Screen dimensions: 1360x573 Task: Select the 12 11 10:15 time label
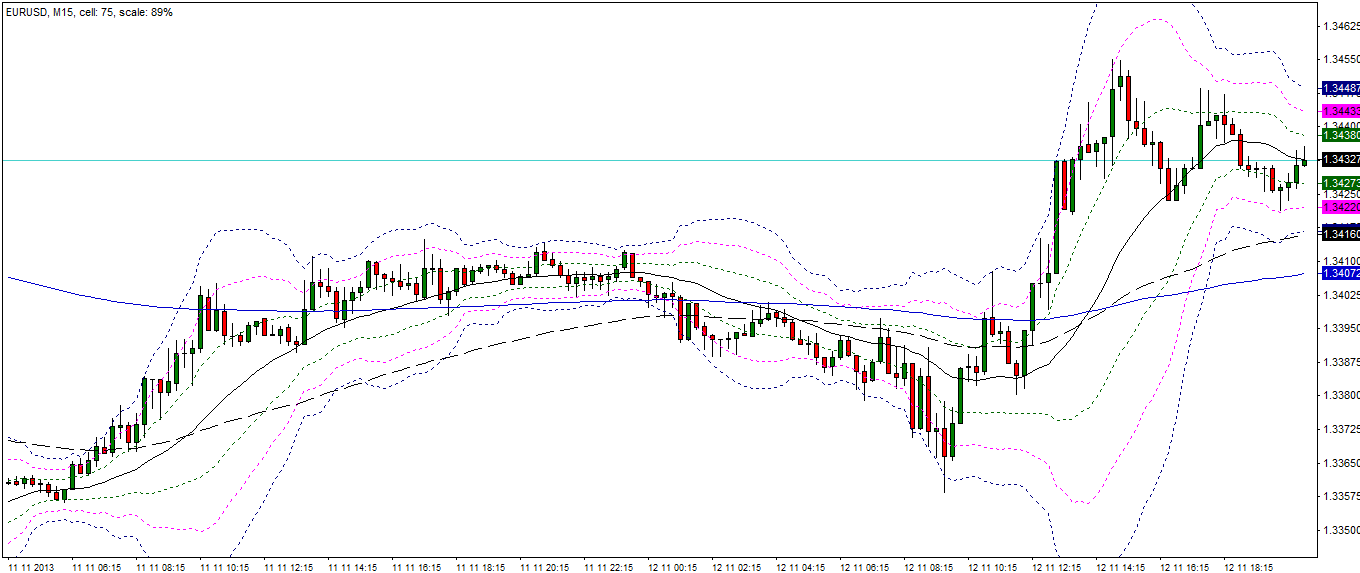point(992,566)
